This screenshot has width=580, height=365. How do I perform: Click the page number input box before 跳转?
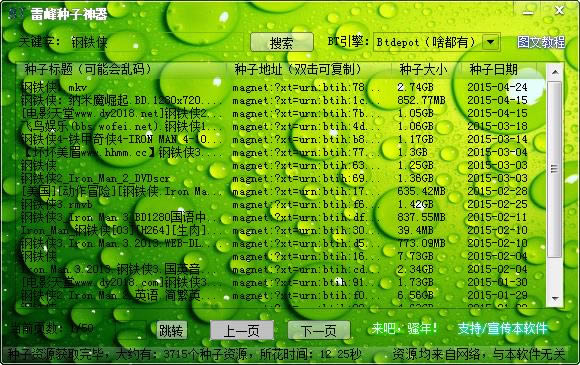click(x=131, y=329)
